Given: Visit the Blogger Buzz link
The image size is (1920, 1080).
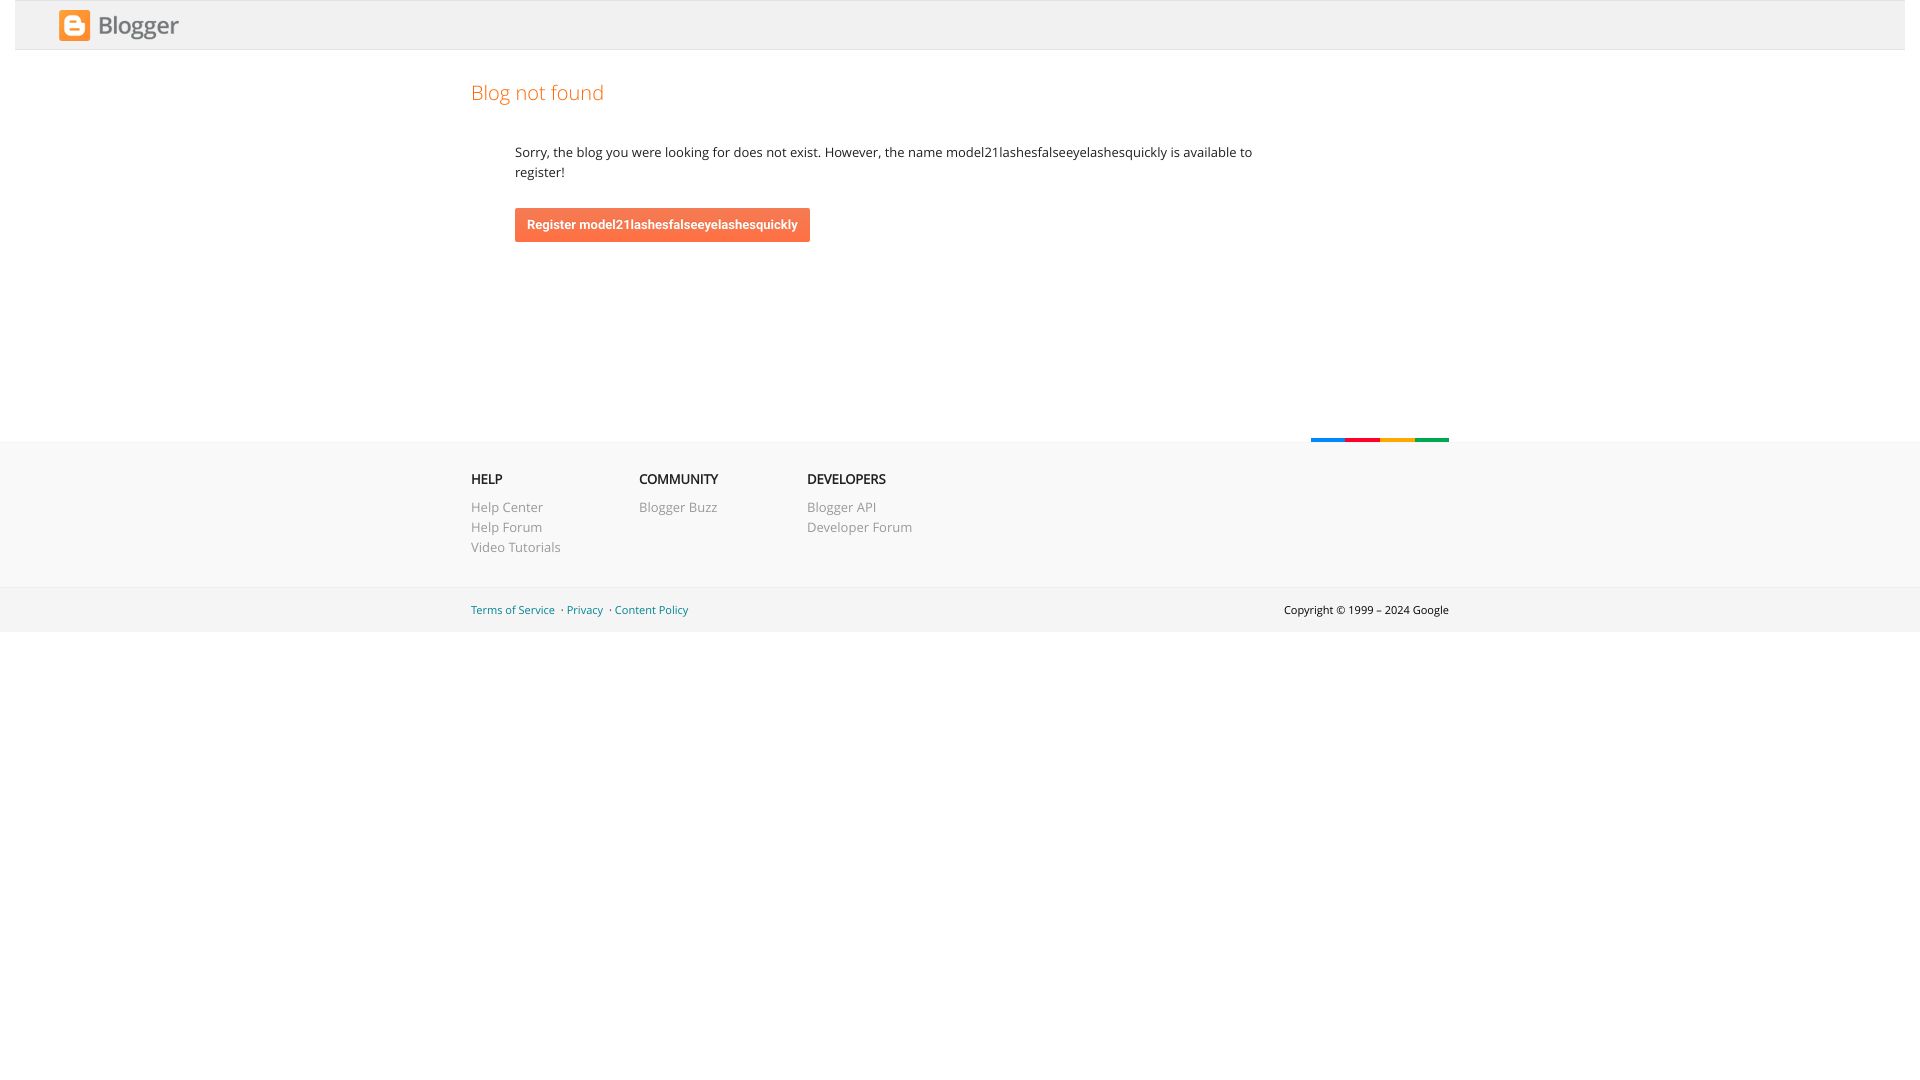Looking at the screenshot, I should pyautogui.click(x=678, y=507).
